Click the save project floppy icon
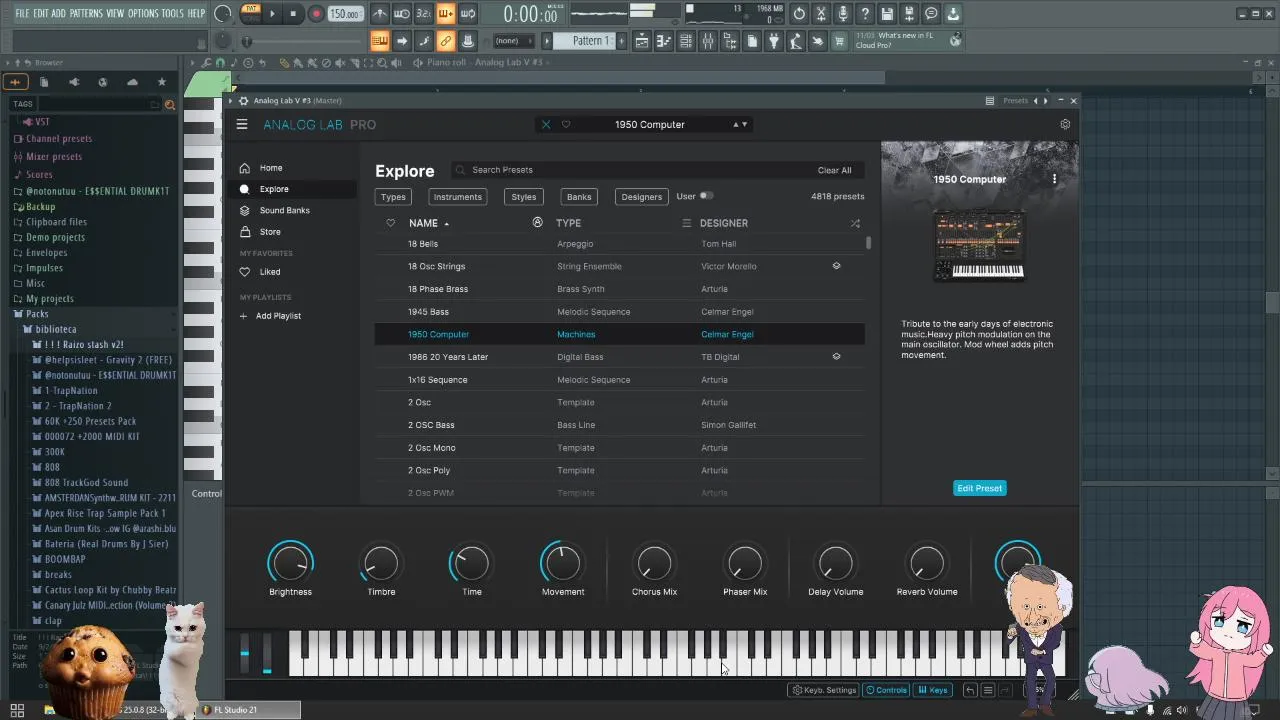This screenshot has width=1280, height=720. tap(887, 14)
